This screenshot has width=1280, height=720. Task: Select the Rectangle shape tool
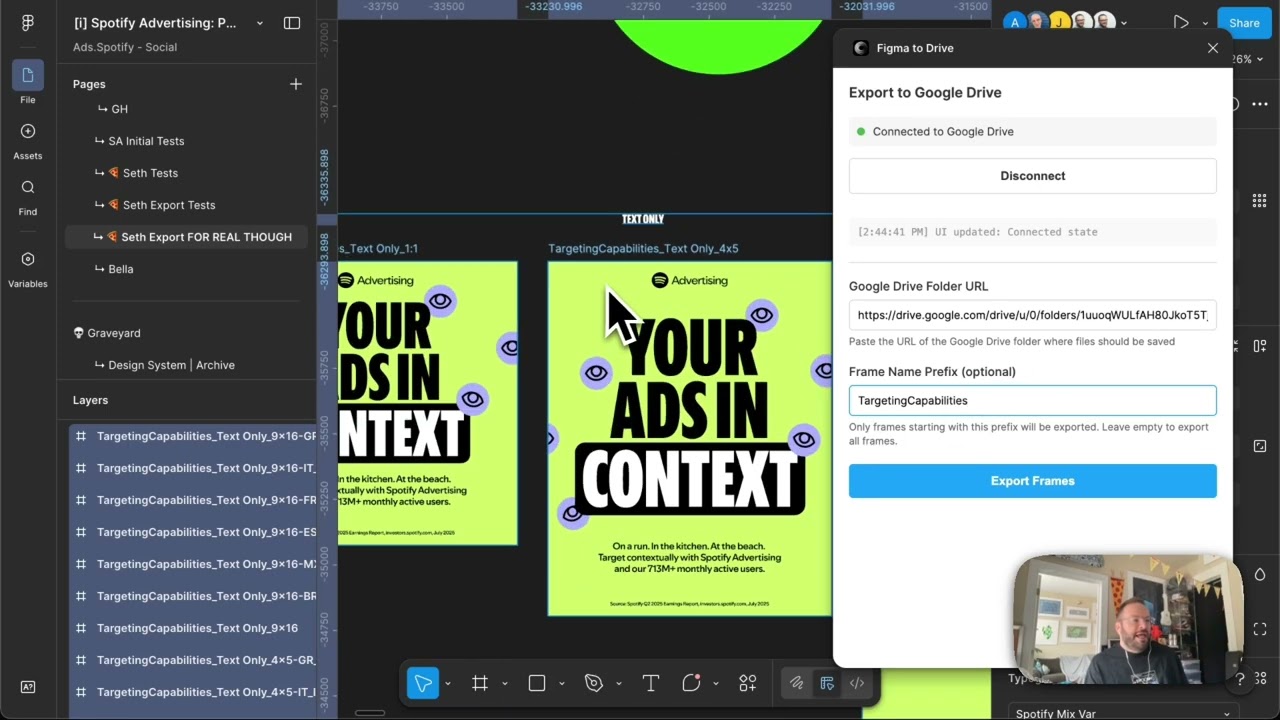pos(537,683)
